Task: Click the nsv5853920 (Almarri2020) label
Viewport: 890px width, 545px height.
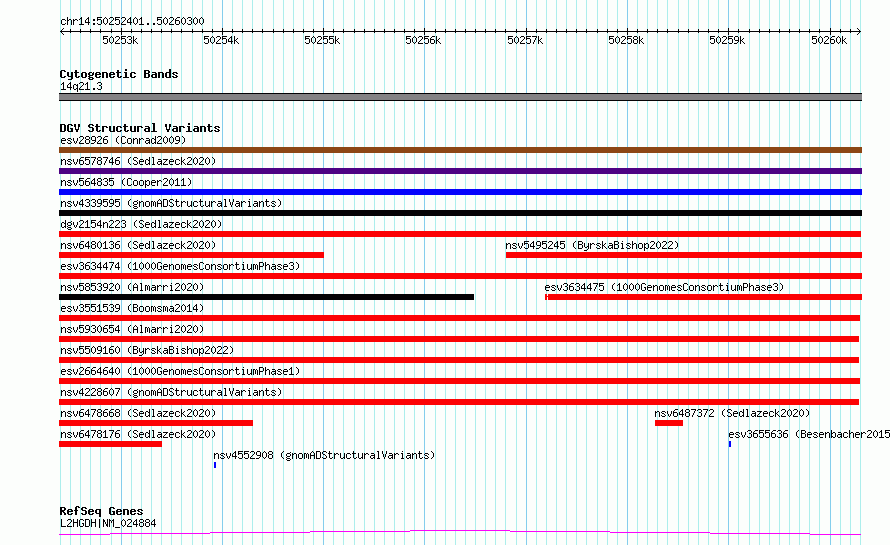Action: coord(132,287)
